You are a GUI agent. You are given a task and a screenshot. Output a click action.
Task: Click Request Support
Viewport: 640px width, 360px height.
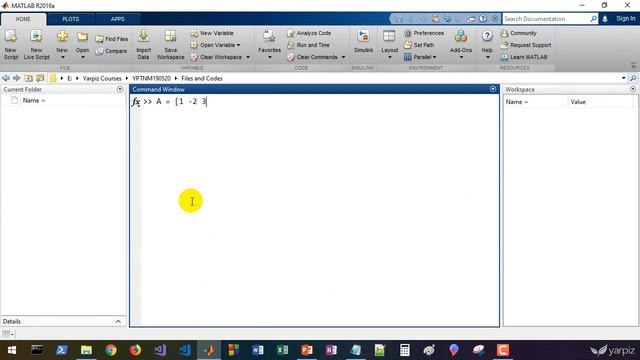coord(526,45)
